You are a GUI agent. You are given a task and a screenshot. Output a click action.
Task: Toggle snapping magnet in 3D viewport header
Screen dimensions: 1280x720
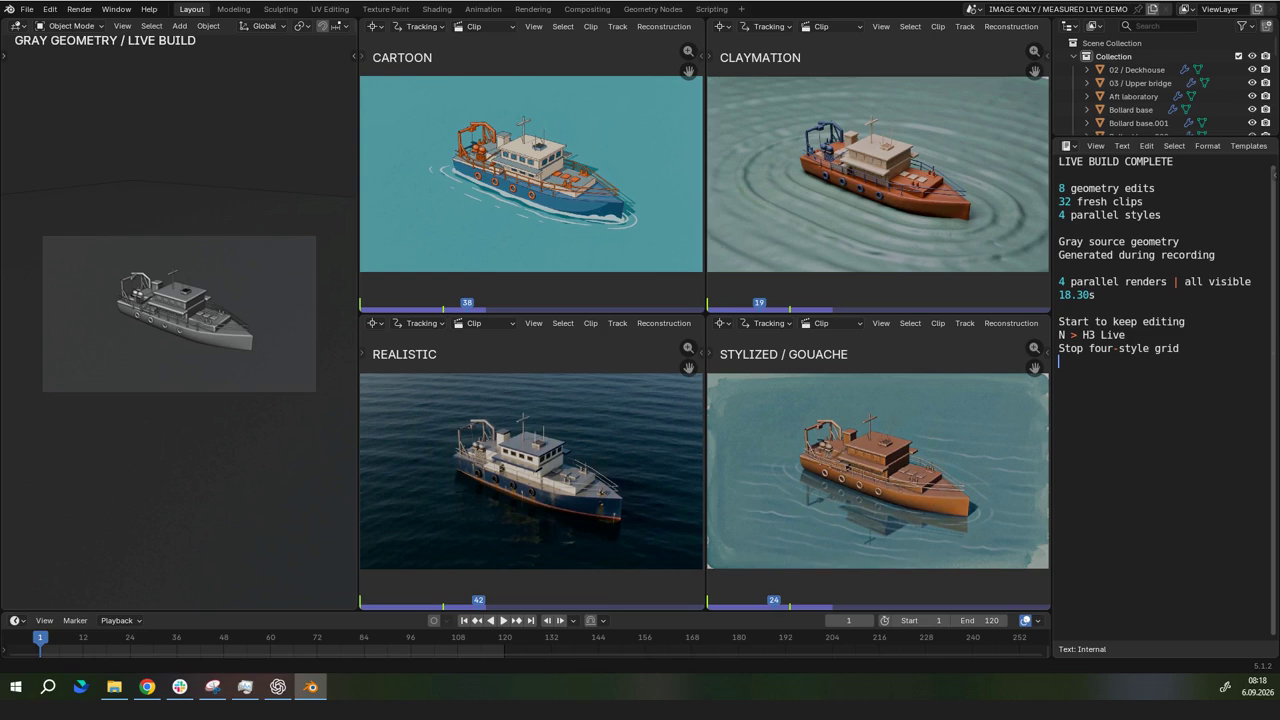[x=323, y=26]
